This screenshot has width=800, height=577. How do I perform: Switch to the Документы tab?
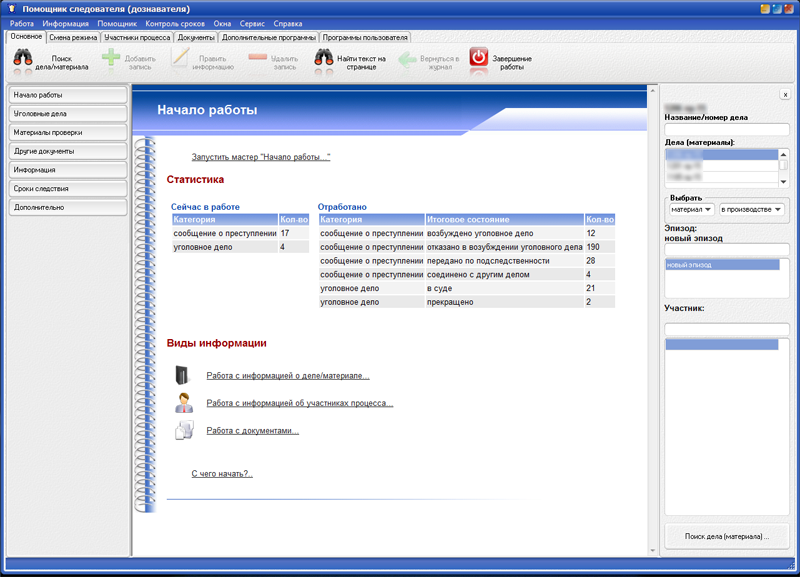point(196,37)
